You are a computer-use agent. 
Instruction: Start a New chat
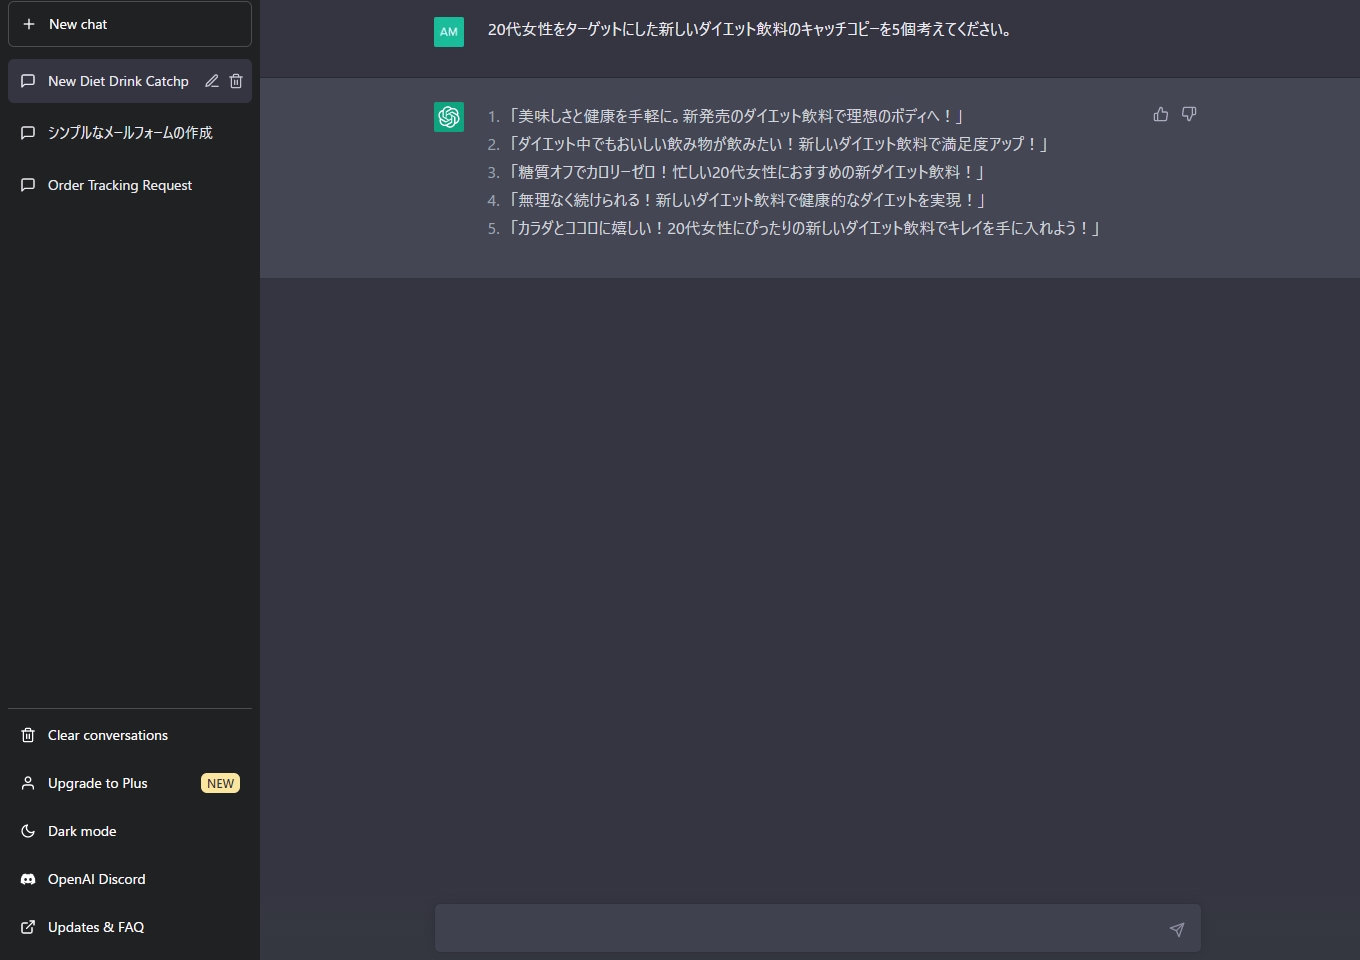130,24
